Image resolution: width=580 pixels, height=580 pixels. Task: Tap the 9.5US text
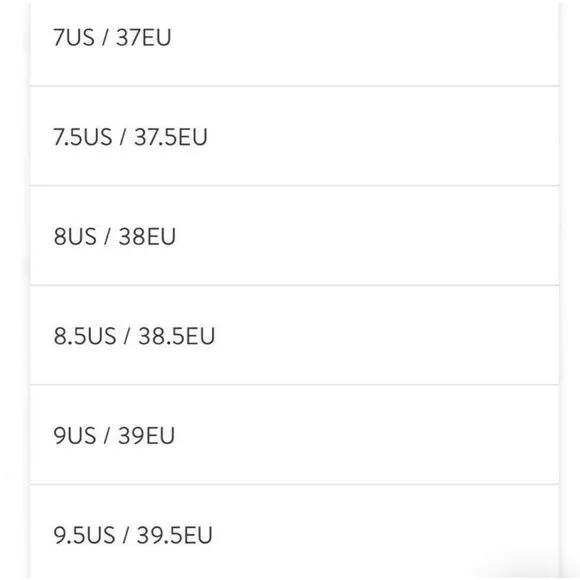(84, 535)
